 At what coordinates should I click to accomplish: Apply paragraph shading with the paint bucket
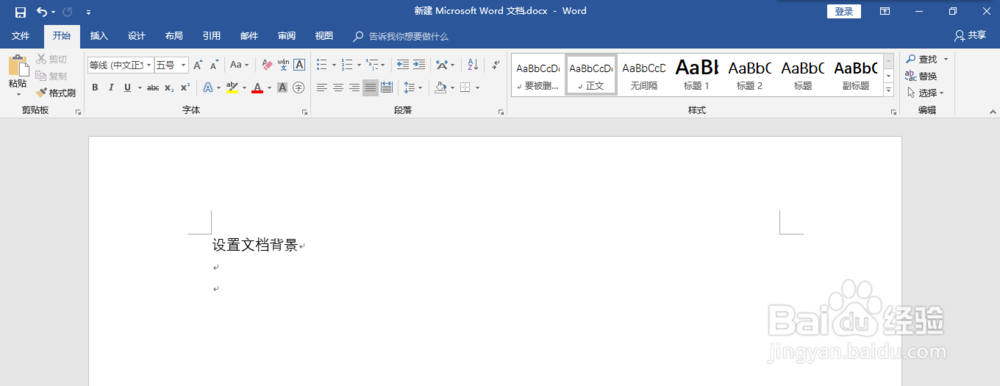click(x=440, y=87)
